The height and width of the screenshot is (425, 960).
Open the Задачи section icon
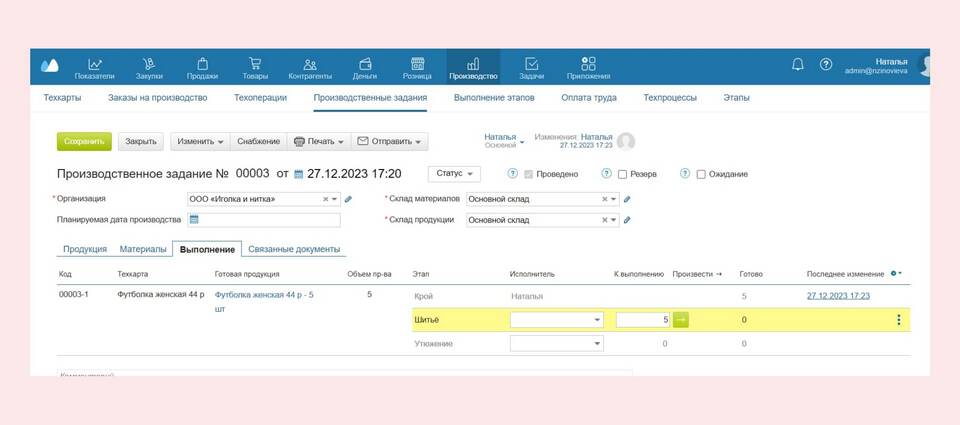(x=531, y=64)
